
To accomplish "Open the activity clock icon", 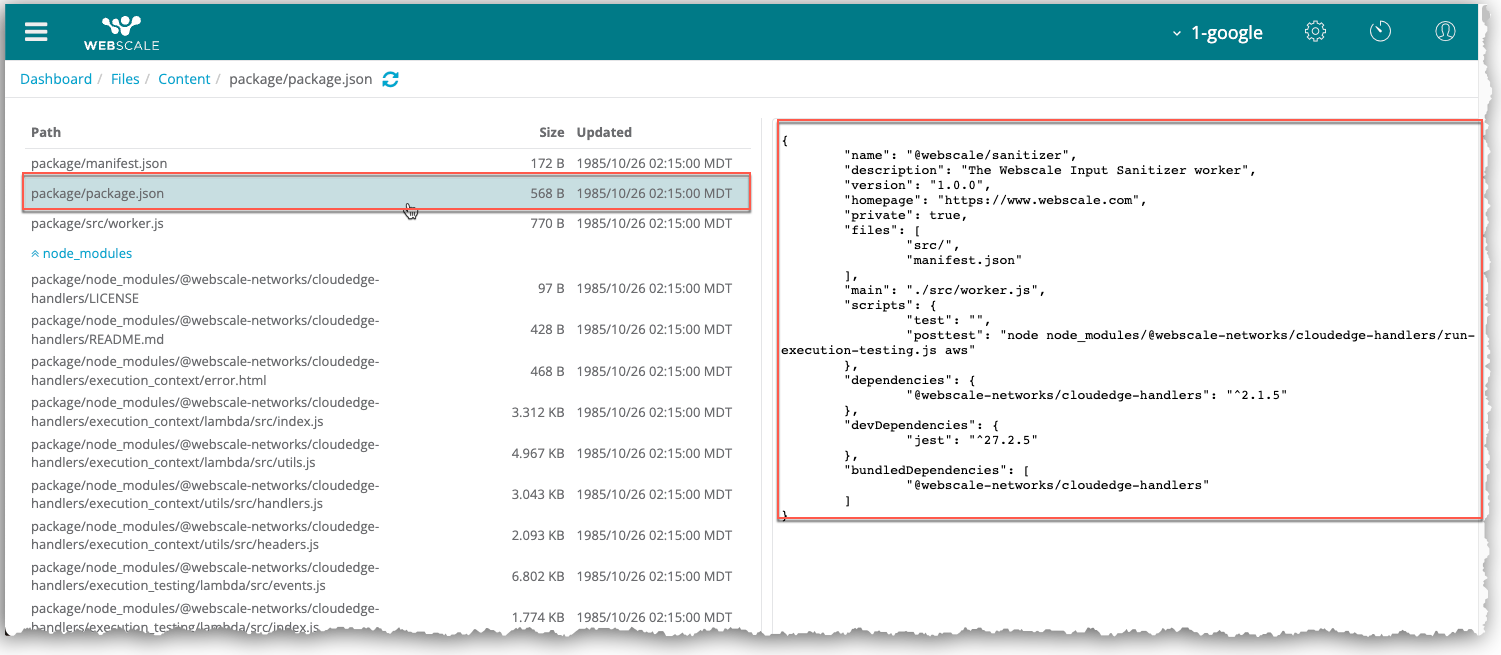I will point(1380,32).
